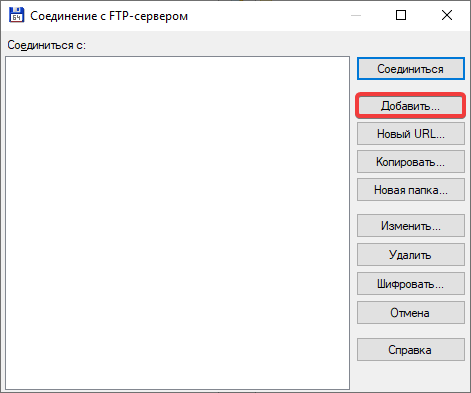Click Копировать... to duplicate a connection
This screenshot has height=393, width=471.
[411, 162]
